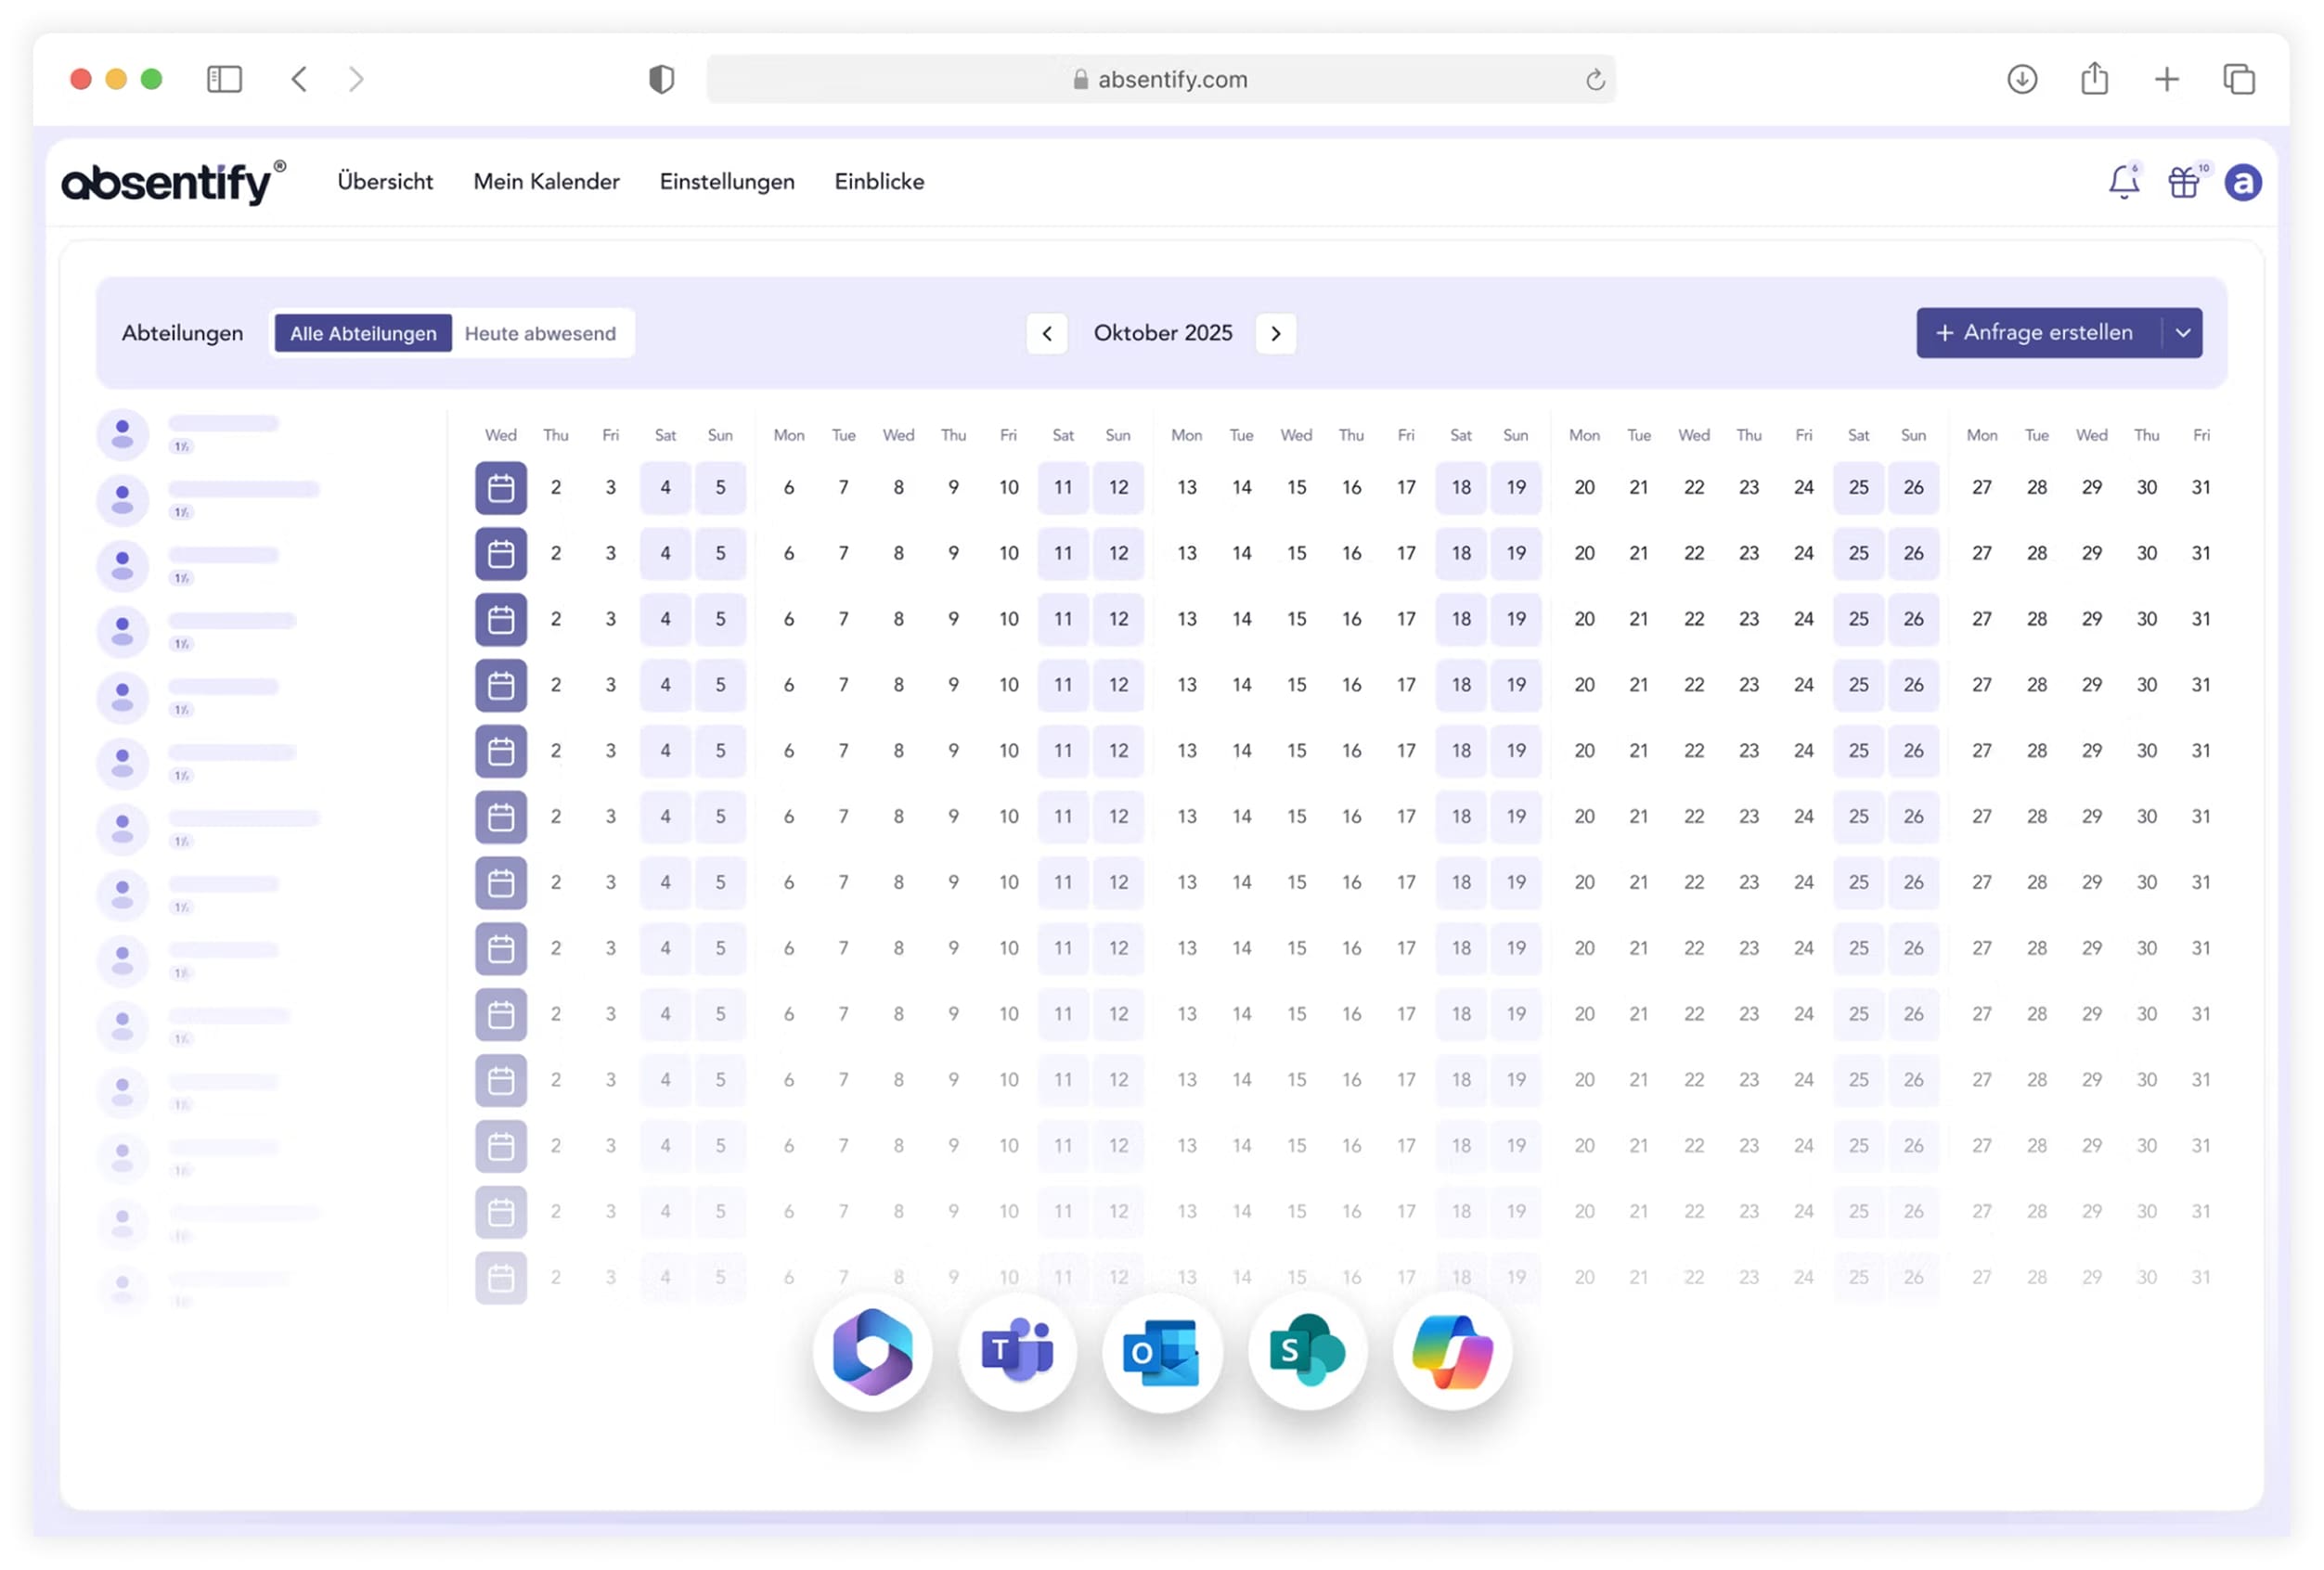2324x1570 pixels.
Task: Toggle the browser sidebar button
Action: click(x=224, y=79)
